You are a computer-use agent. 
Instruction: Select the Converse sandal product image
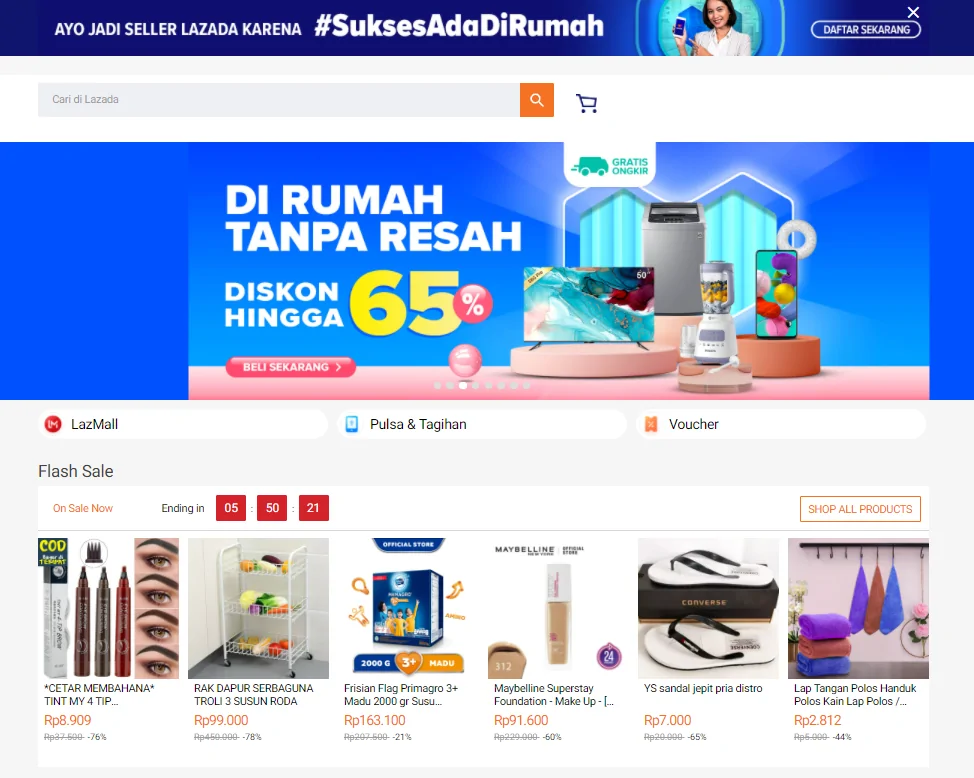click(x=708, y=608)
